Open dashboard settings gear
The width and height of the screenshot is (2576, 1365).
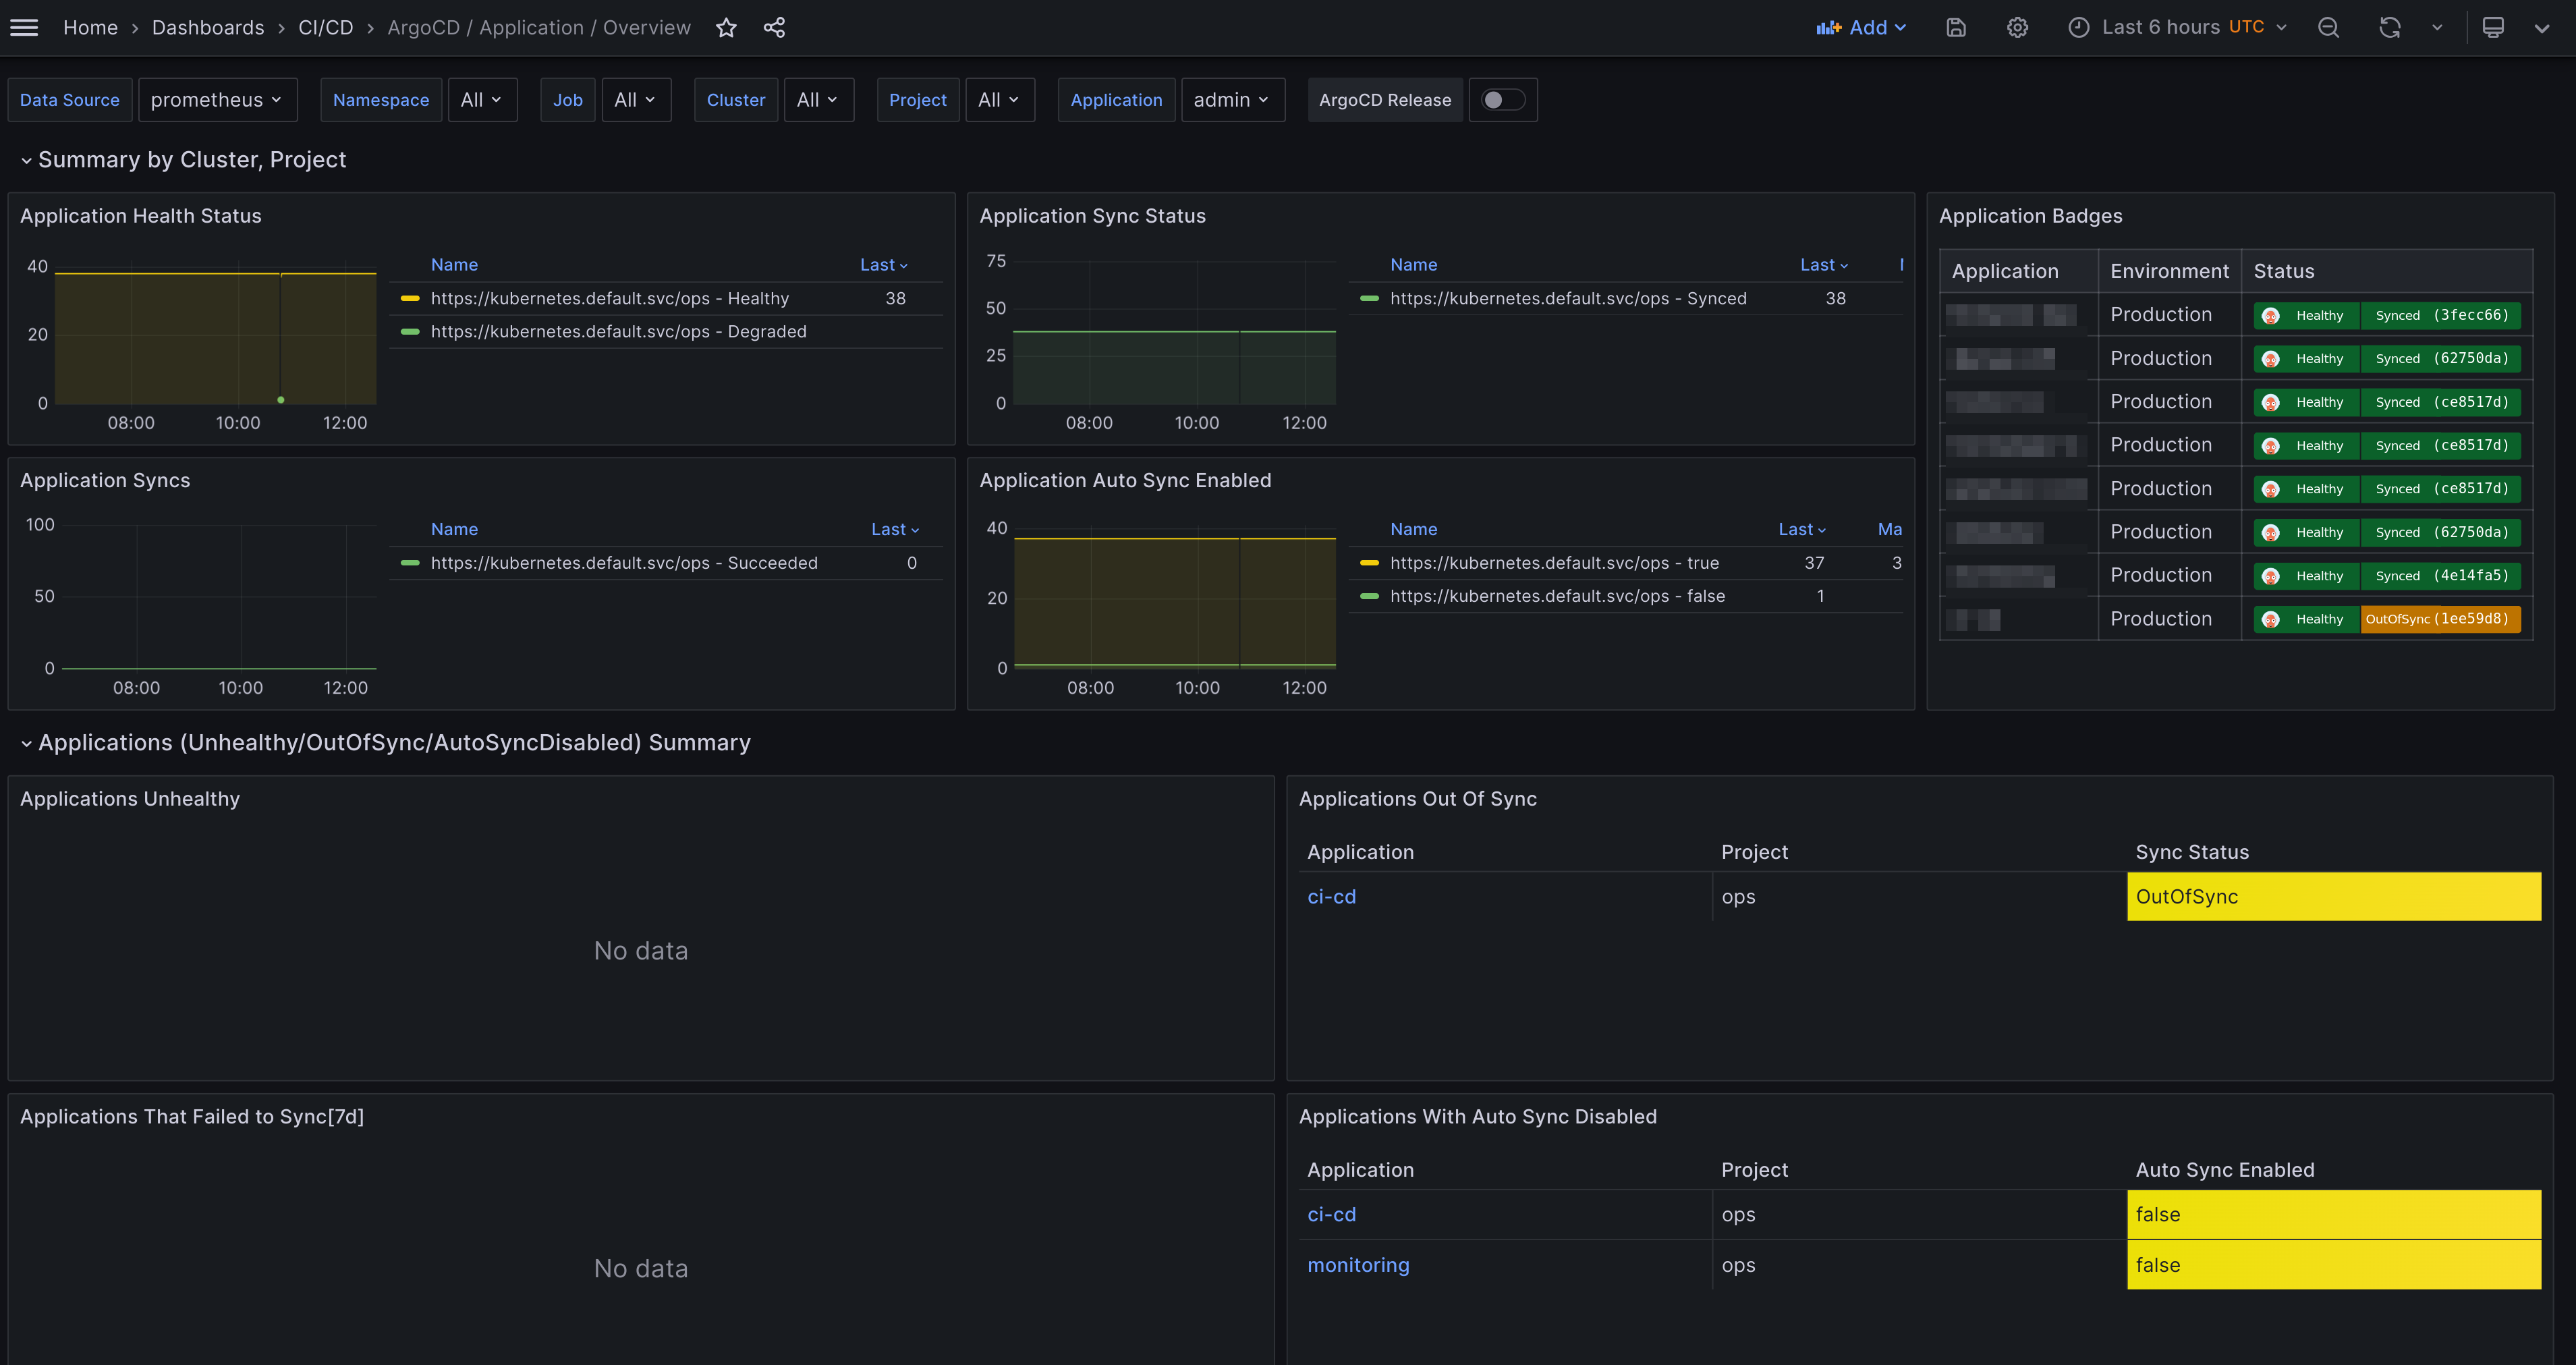tap(2017, 28)
